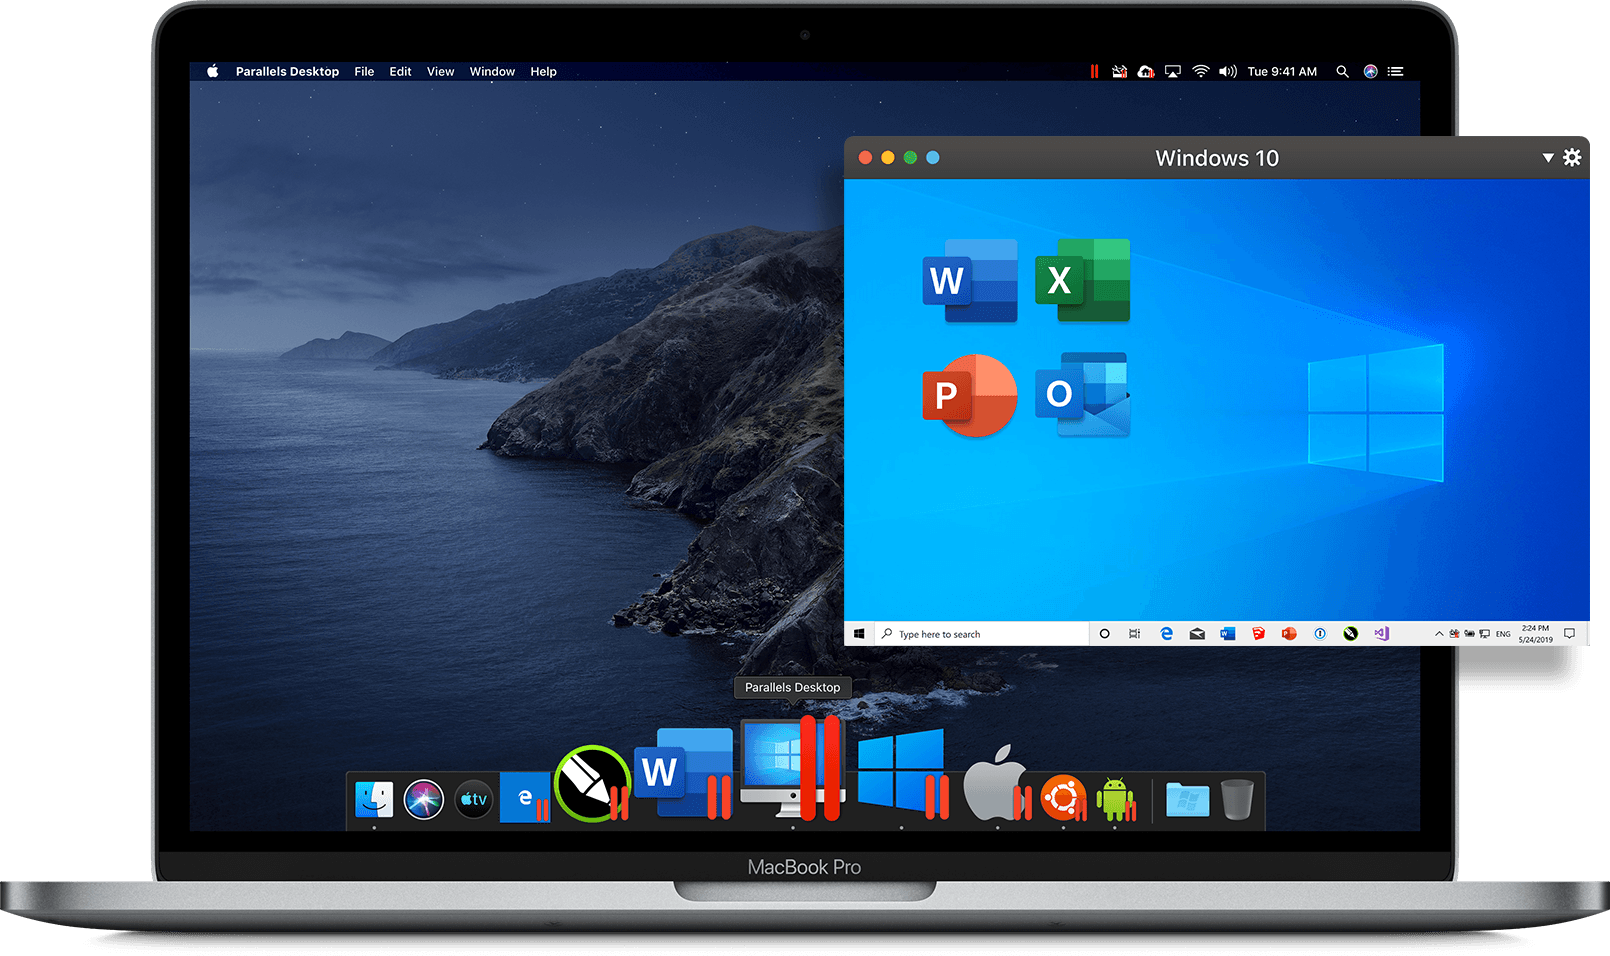Launch the Ubuntu virtual machine from Dock
The width and height of the screenshot is (1610, 956).
tap(1062, 798)
